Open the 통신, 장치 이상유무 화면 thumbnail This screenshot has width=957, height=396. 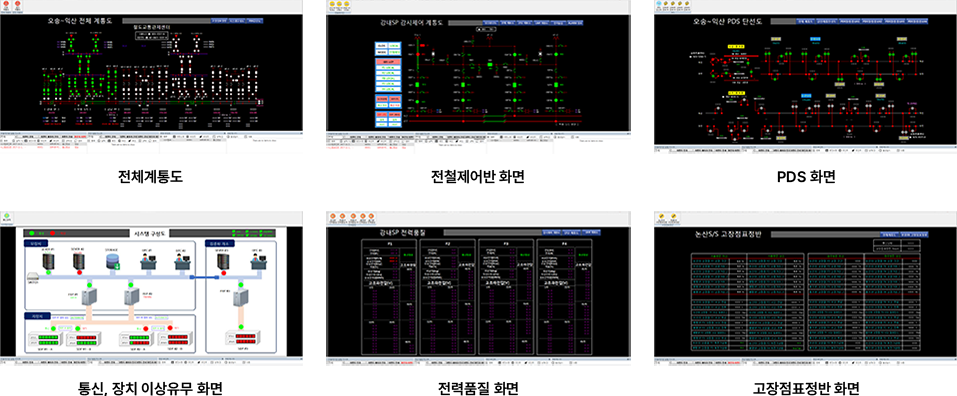151,288
